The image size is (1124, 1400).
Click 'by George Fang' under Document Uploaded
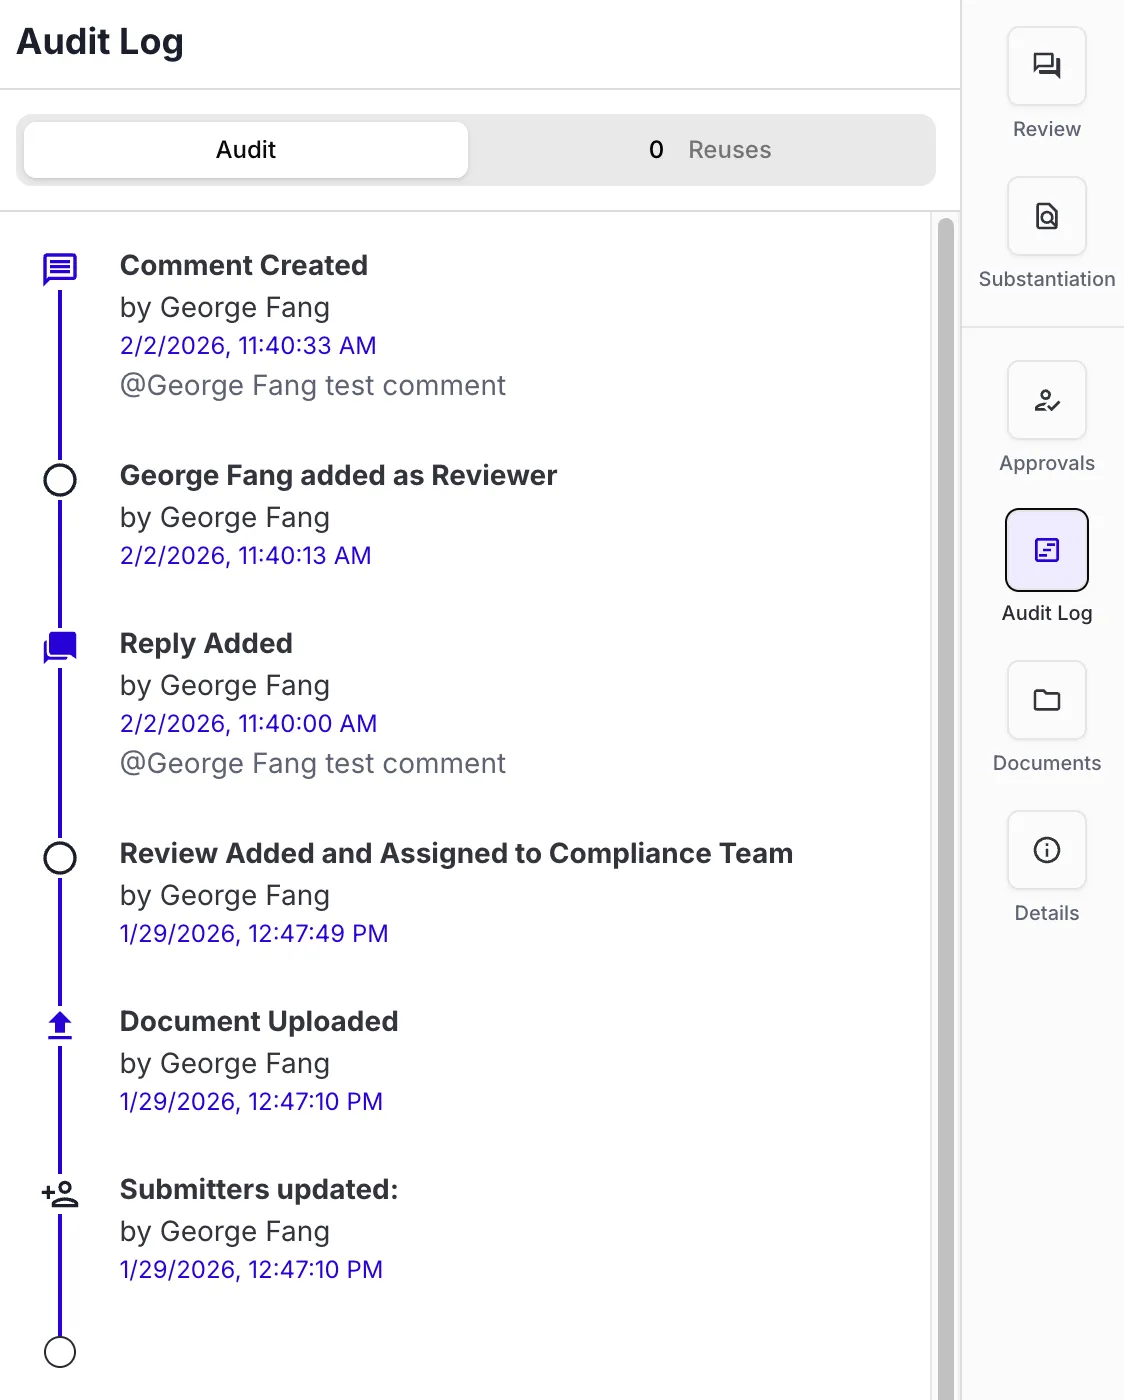coord(225,1063)
